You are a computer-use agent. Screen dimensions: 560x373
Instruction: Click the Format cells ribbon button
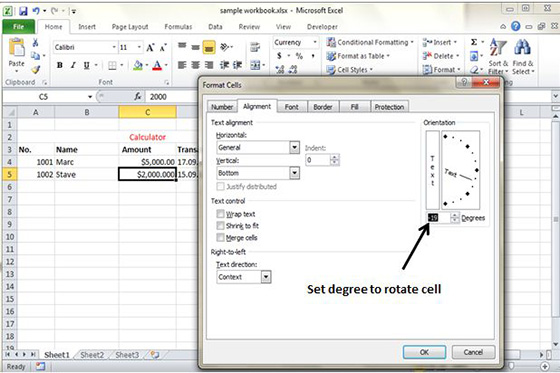(x=441, y=70)
